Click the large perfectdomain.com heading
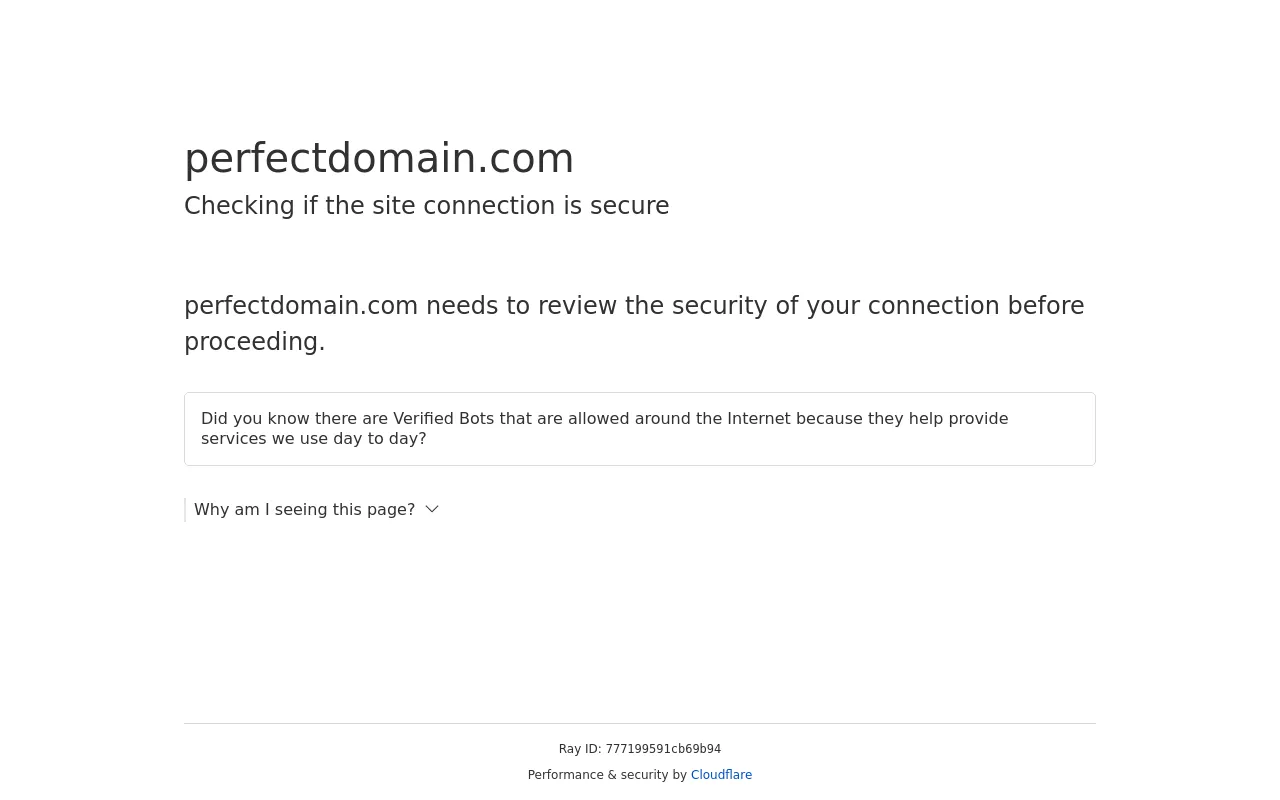Viewport: 1280px width, 800px height. (379, 159)
